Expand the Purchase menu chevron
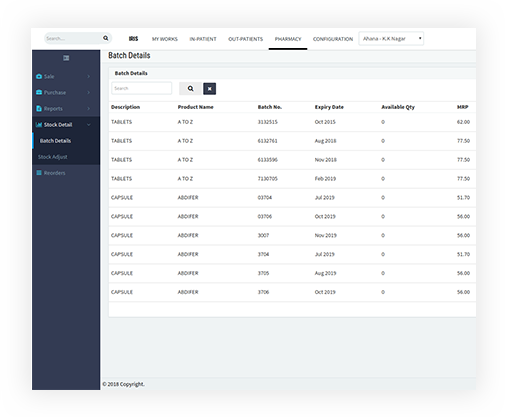The height and width of the screenshot is (417, 505). tap(89, 92)
